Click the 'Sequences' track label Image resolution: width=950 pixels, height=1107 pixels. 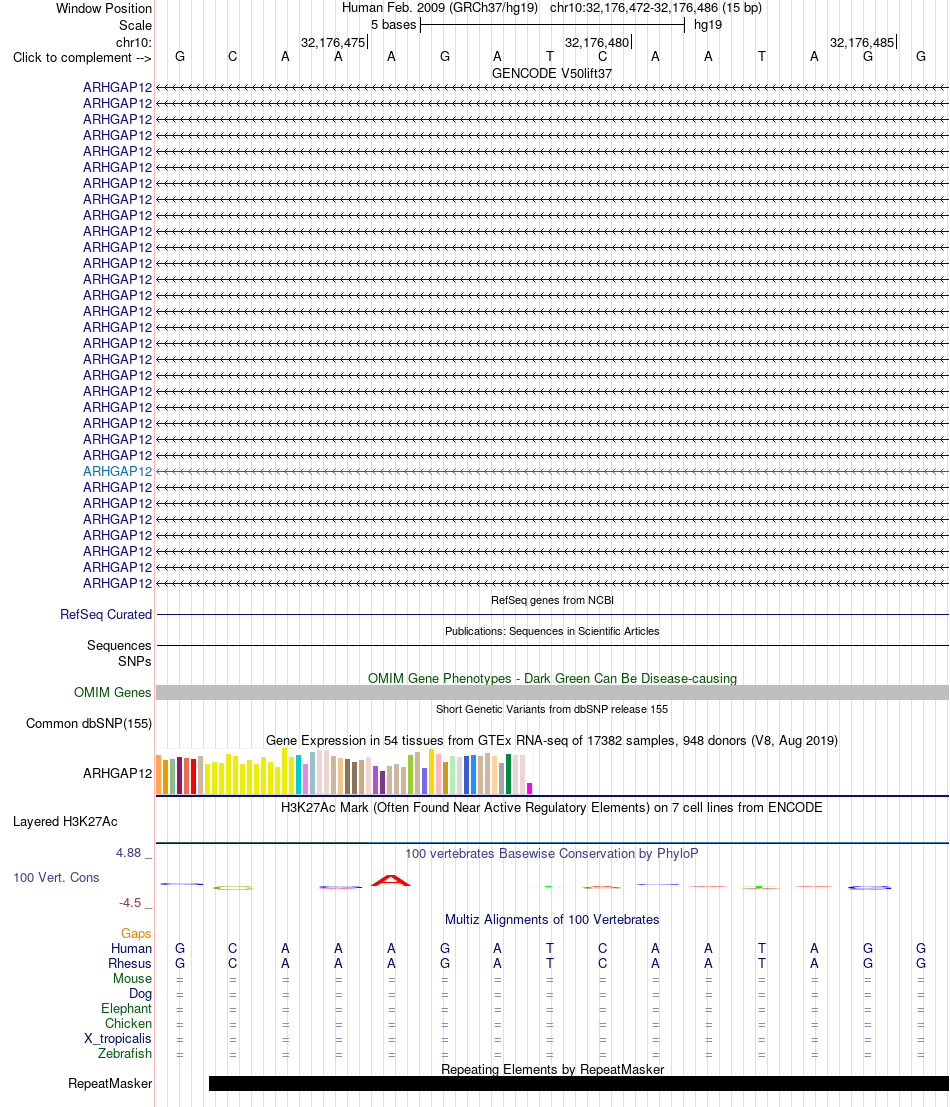point(119,645)
